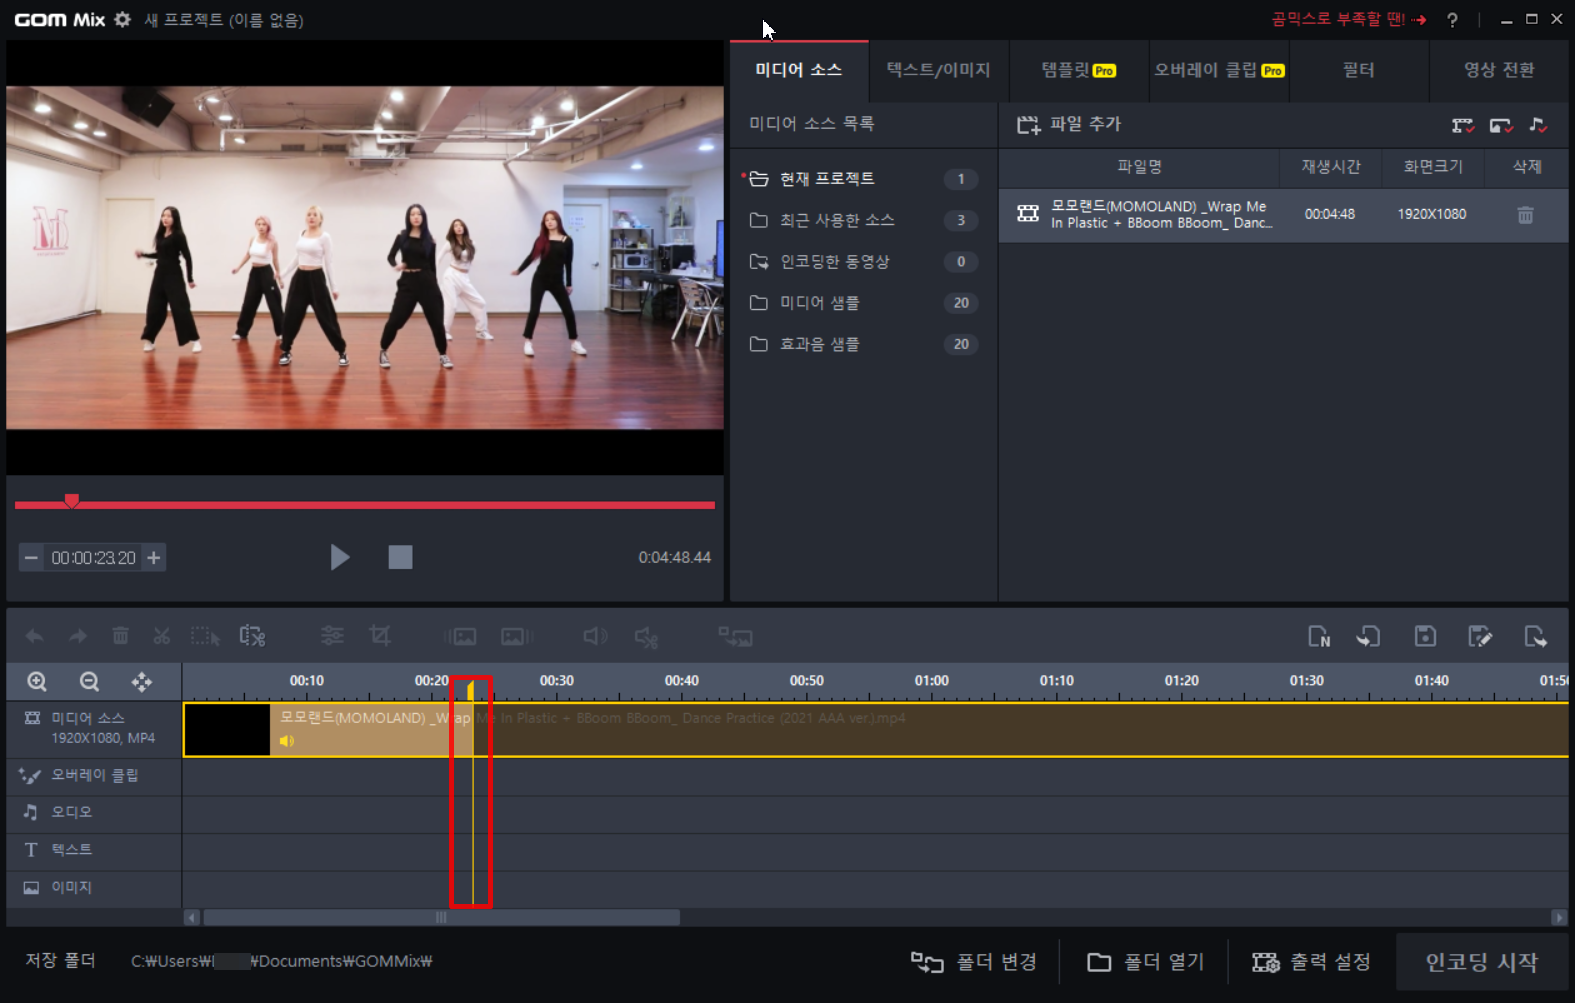The width and height of the screenshot is (1575, 1003).
Task: Save project as with pencil-disk icon
Action: (1480, 636)
